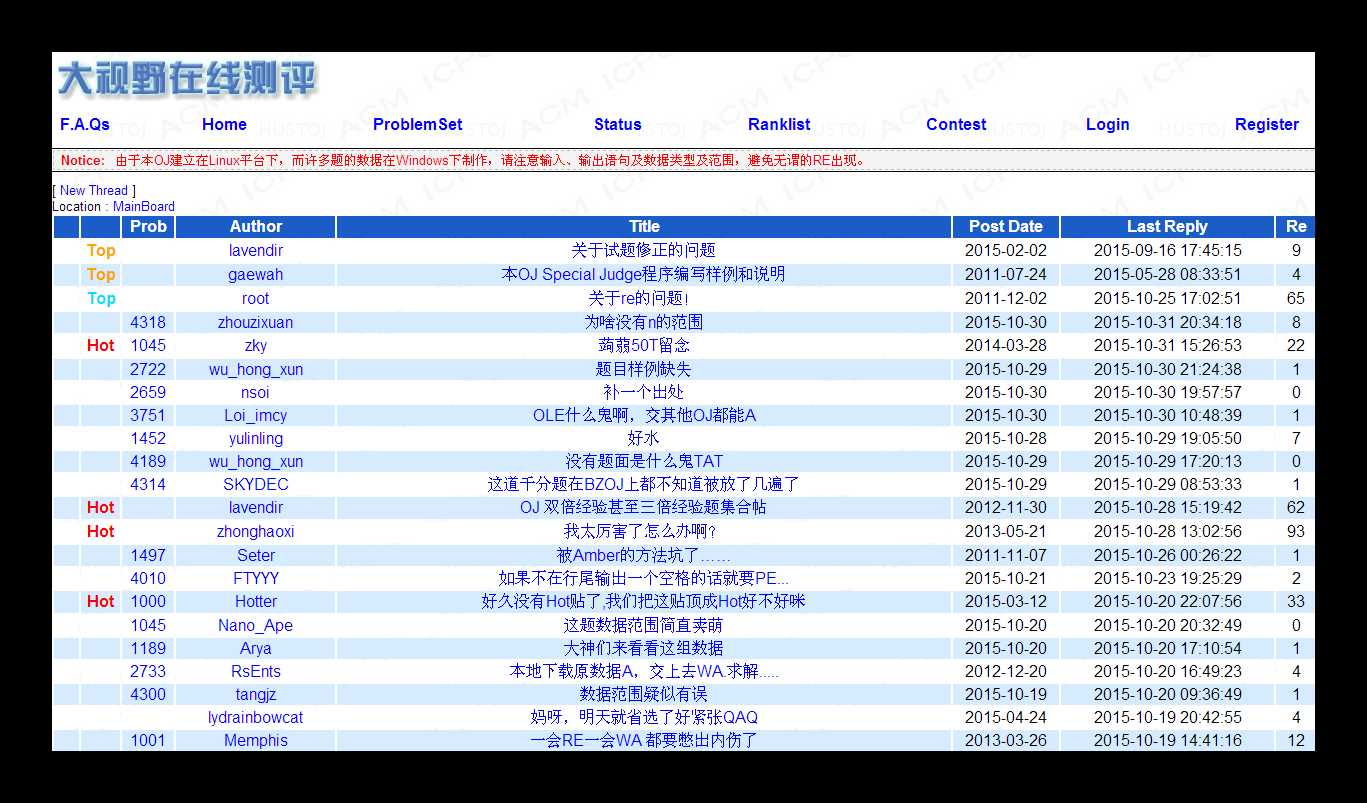
Task: Open thread 我太厉害了怎么办啊?
Action: point(641,531)
